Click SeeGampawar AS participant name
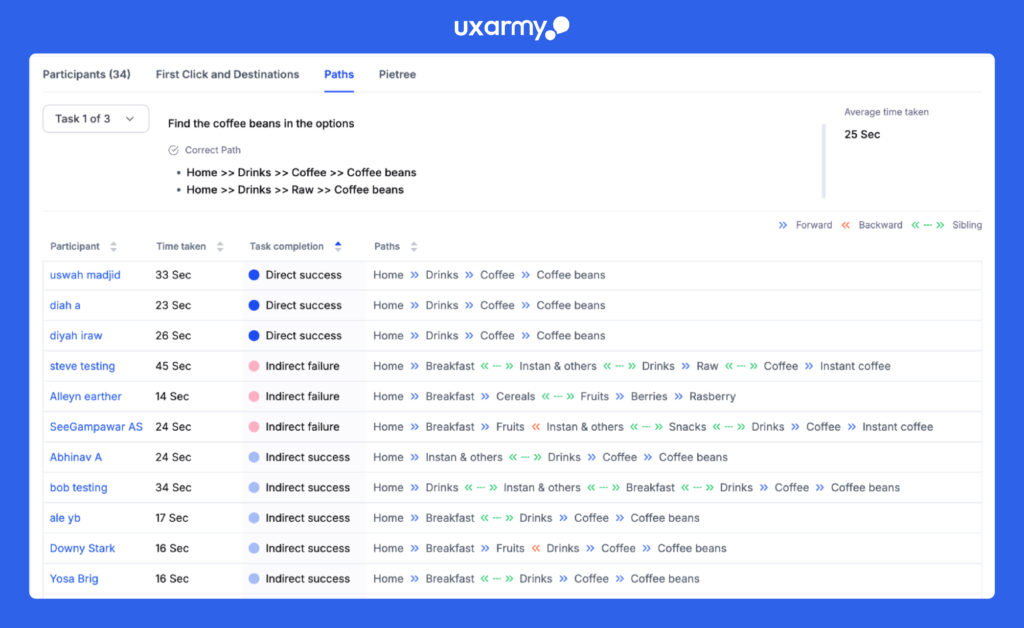This screenshot has height=628, width=1024. [96, 427]
